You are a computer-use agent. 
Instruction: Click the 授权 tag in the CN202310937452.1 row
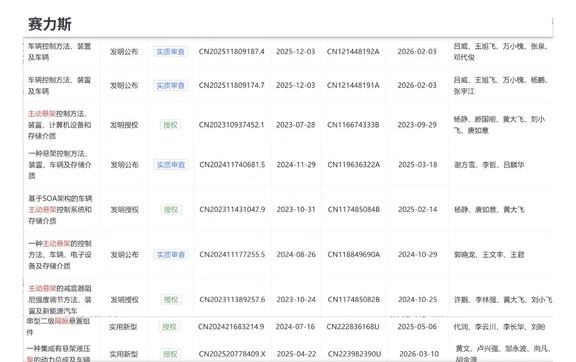pyautogui.click(x=170, y=125)
